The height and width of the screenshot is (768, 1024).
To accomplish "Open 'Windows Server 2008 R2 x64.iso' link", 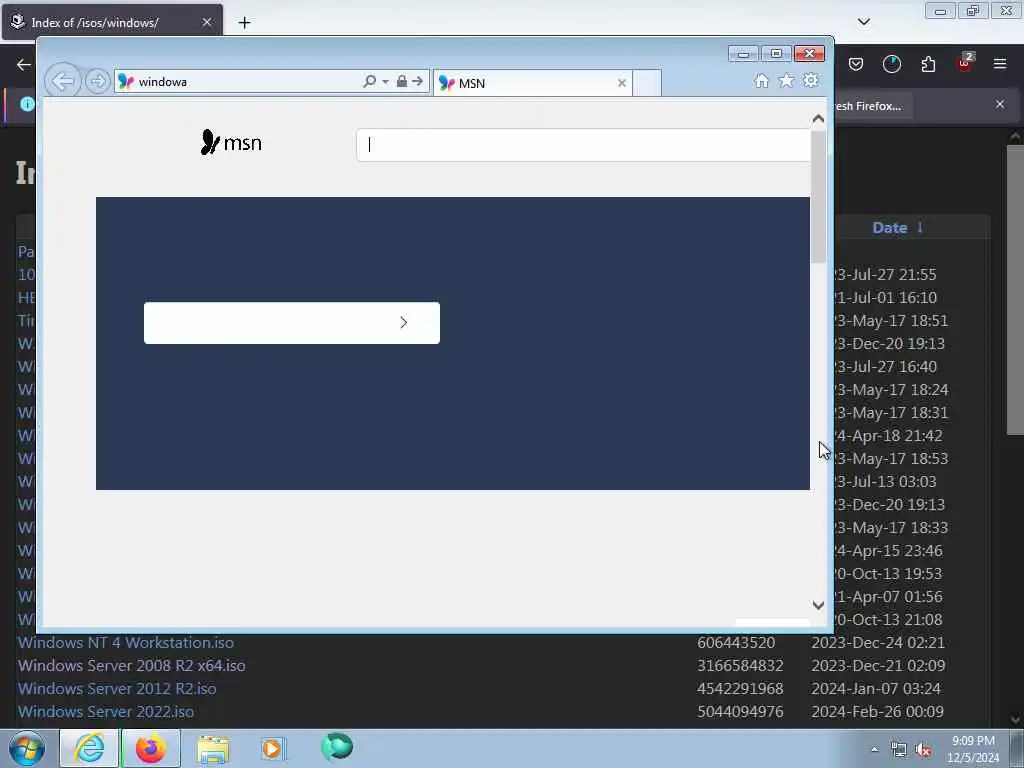I will point(131,665).
